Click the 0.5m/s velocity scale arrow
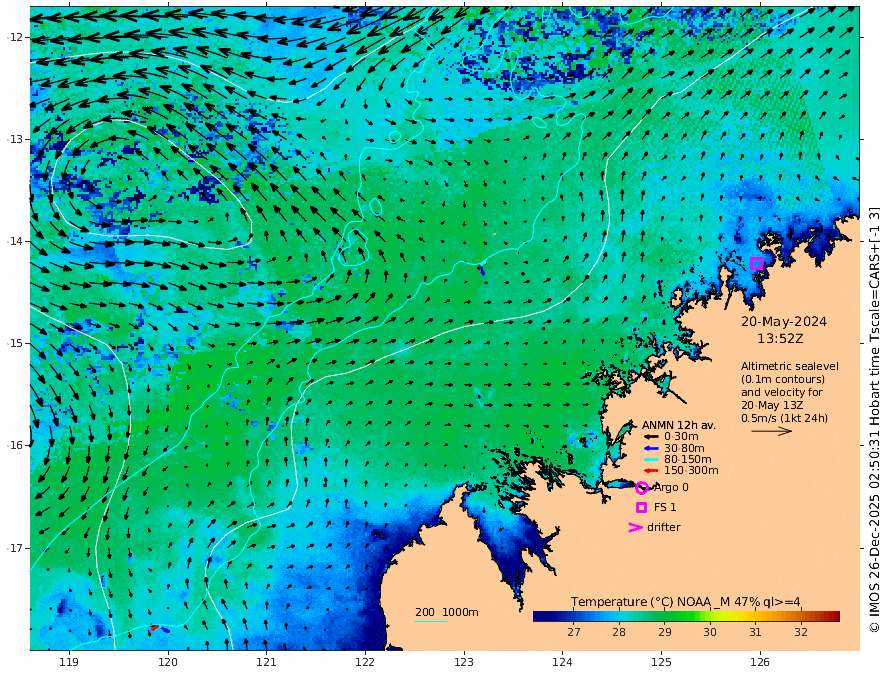Screen dimensions: 880x680 (772, 431)
